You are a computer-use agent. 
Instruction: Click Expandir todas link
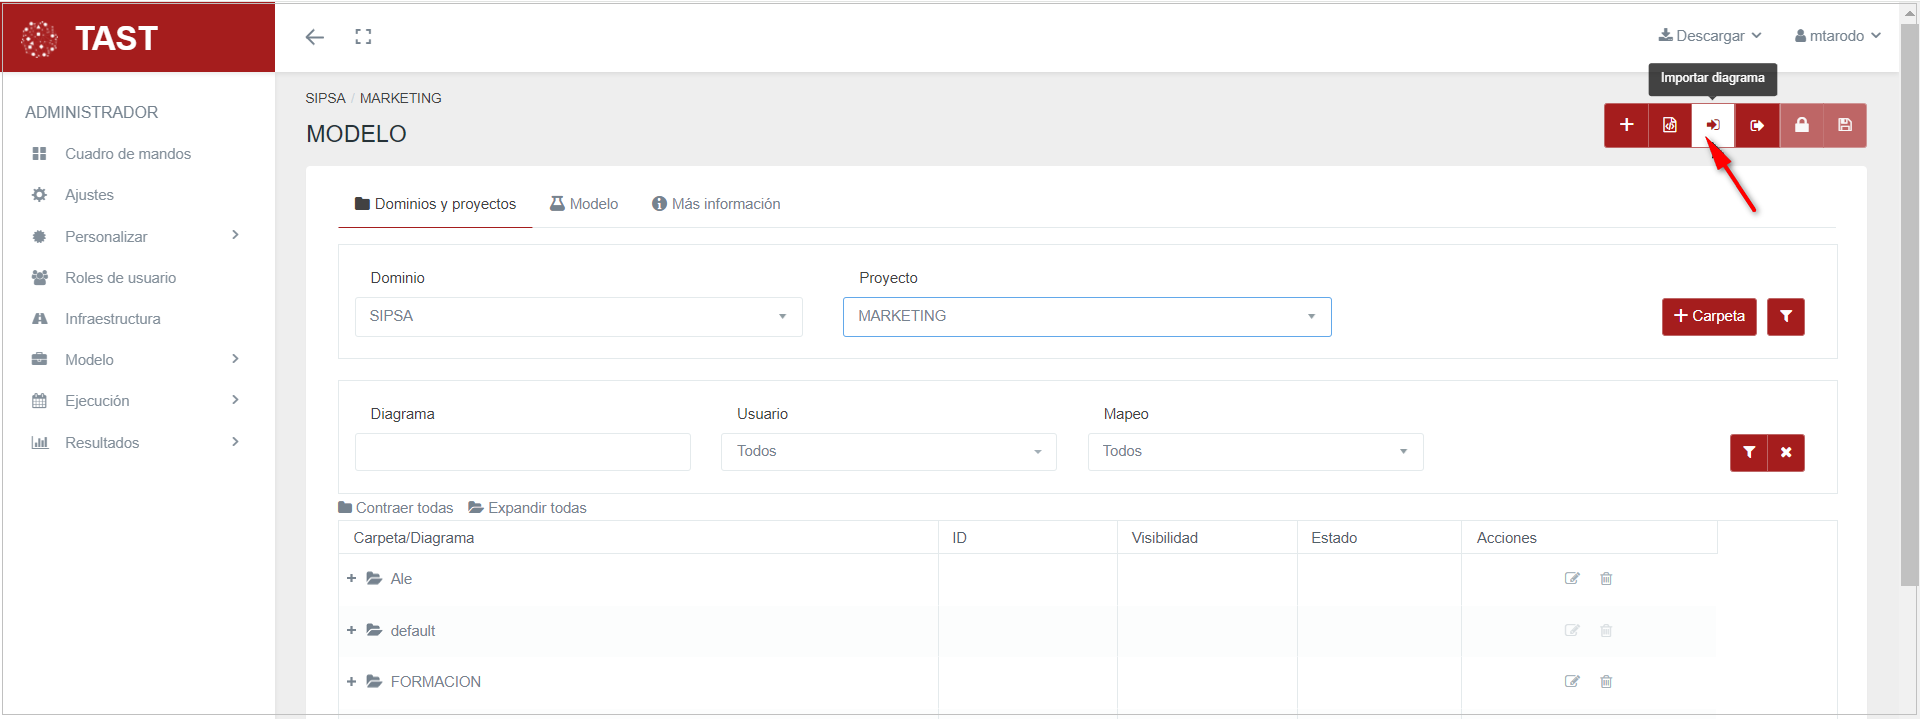(527, 508)
